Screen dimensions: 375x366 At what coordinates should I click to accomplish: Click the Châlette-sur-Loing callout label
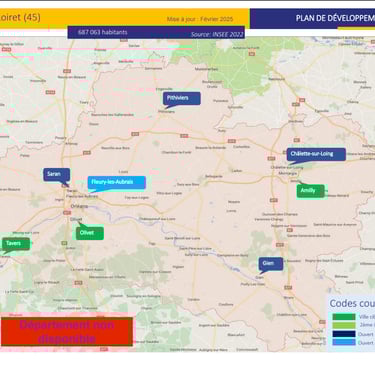click(316, 154)
